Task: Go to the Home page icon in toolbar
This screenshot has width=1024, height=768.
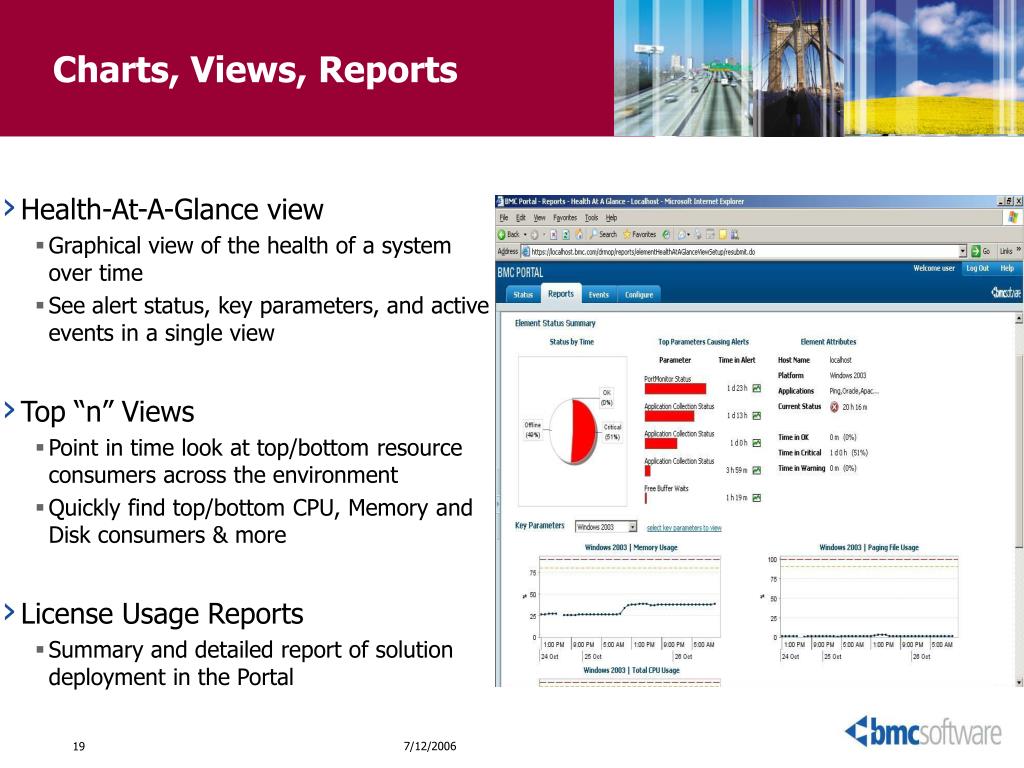Action: click(x=579, y=234)
